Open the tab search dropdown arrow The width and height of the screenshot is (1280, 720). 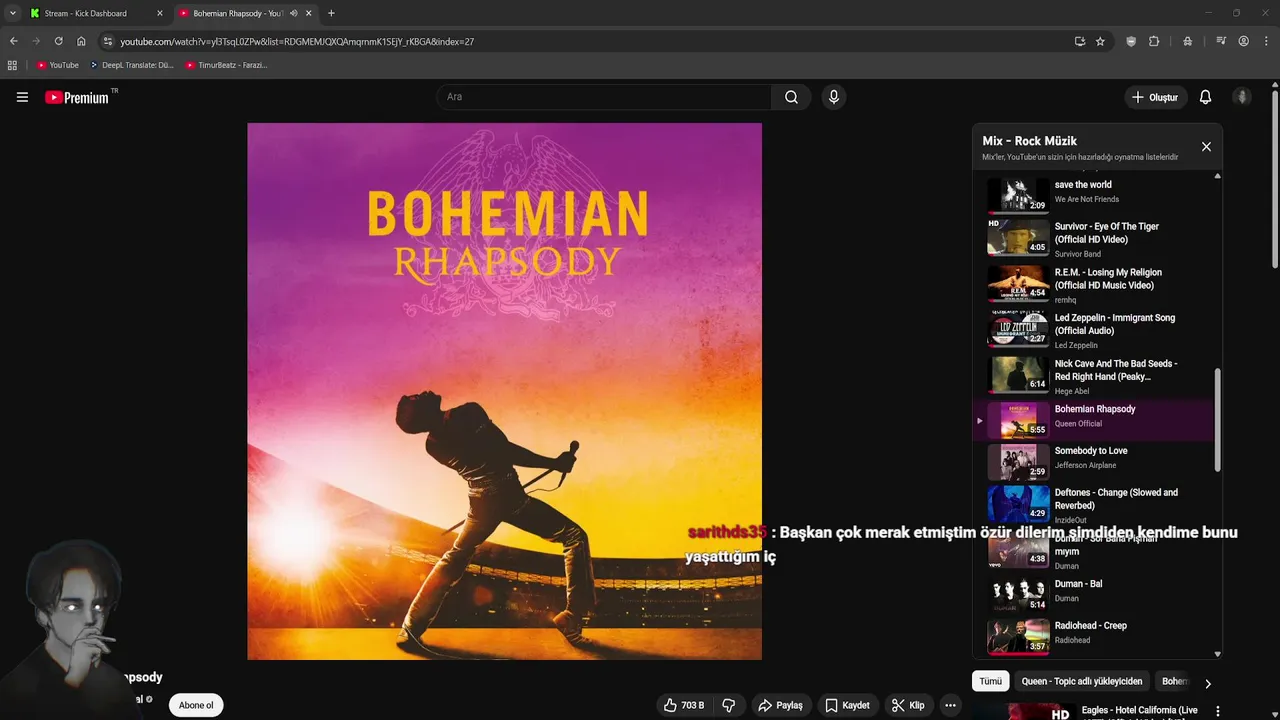click(x=12, y=13)
